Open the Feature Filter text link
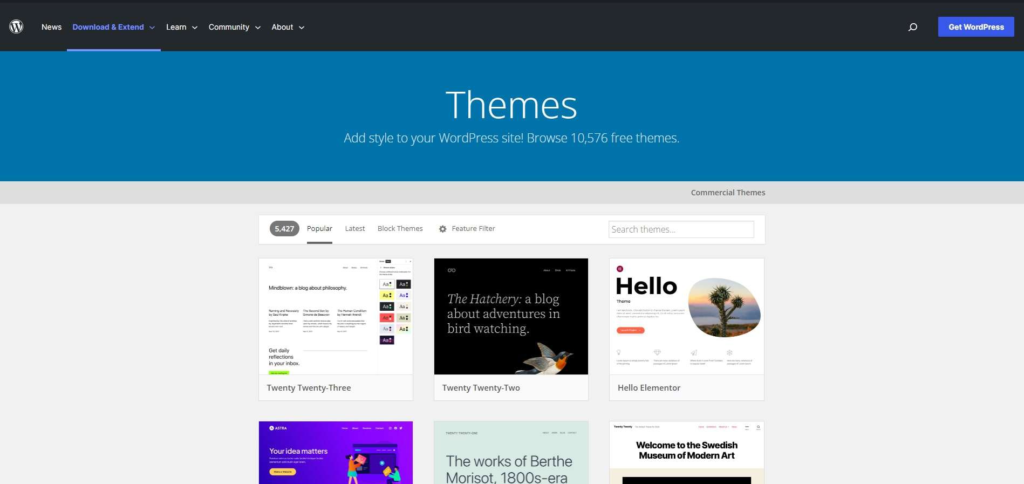Screen dimensions: 1024x484 click(473, 229)
